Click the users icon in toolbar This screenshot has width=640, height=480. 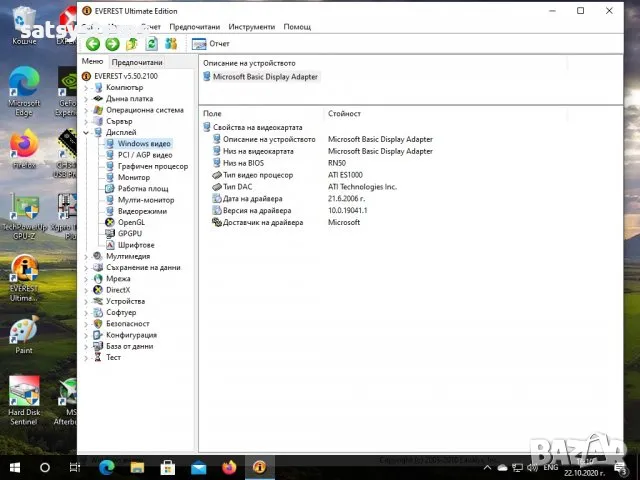pos(171,44)
